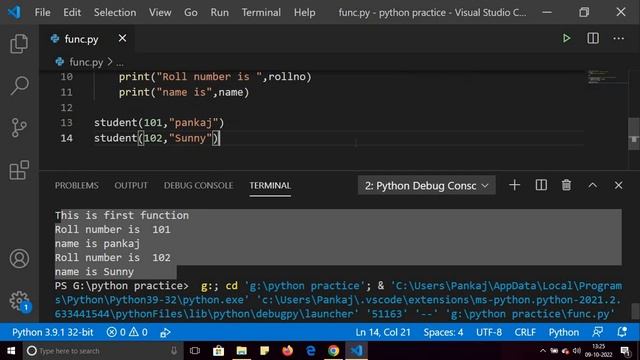The image size is (640, 360).
Task: Open the File menu
Action: (42, 12)
